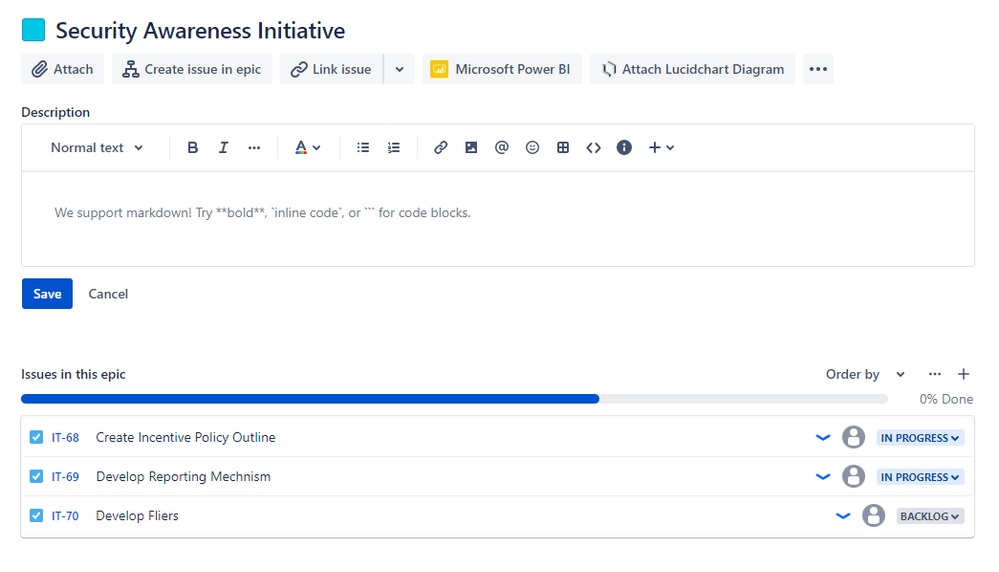999x572 pixels.
Task: Click the IT-69 task type checkbox icon
Action: tap(36, 476)
